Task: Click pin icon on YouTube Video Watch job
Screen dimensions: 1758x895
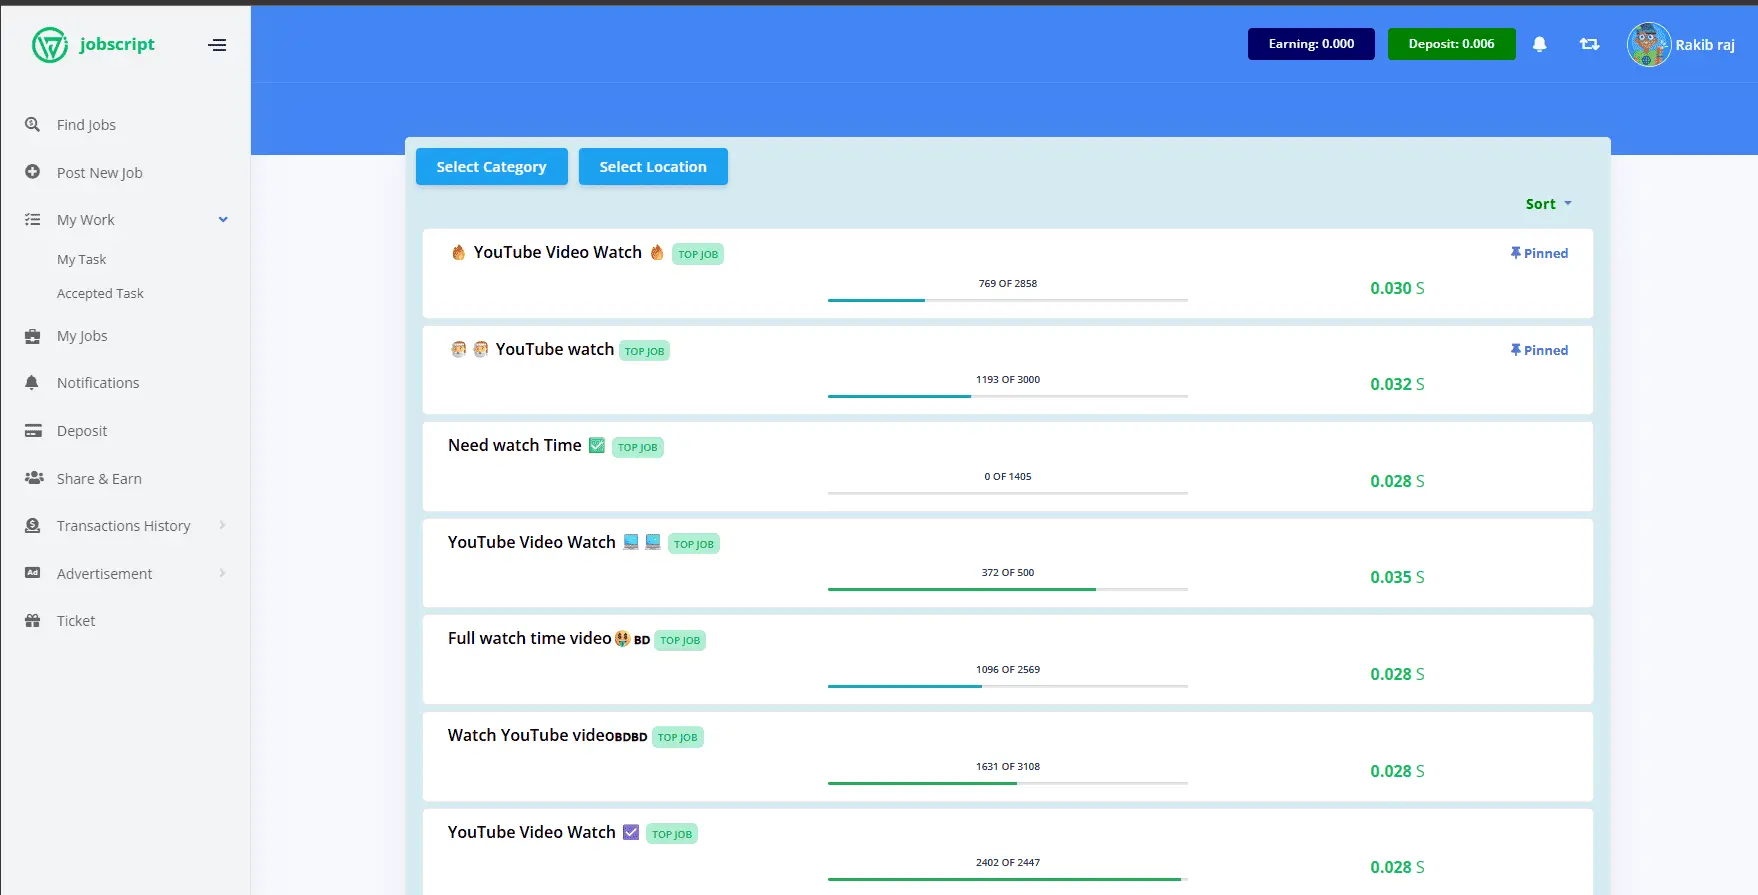Action: (1516, 253)
